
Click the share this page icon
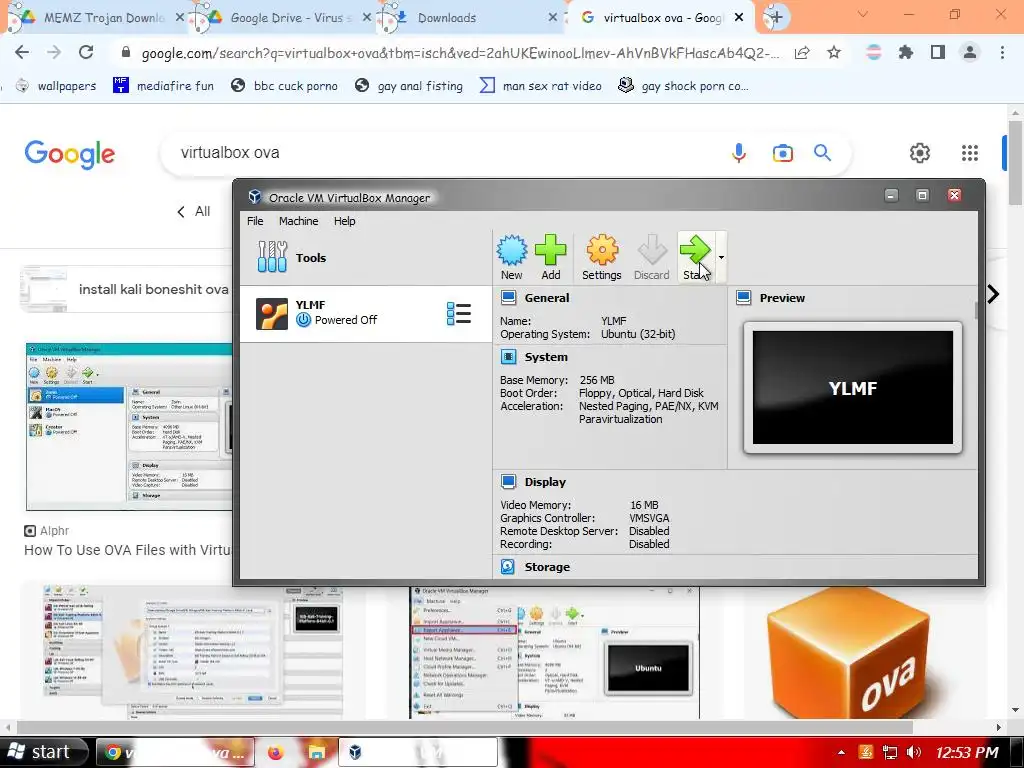pyautogui.click(x=802, y=53)
